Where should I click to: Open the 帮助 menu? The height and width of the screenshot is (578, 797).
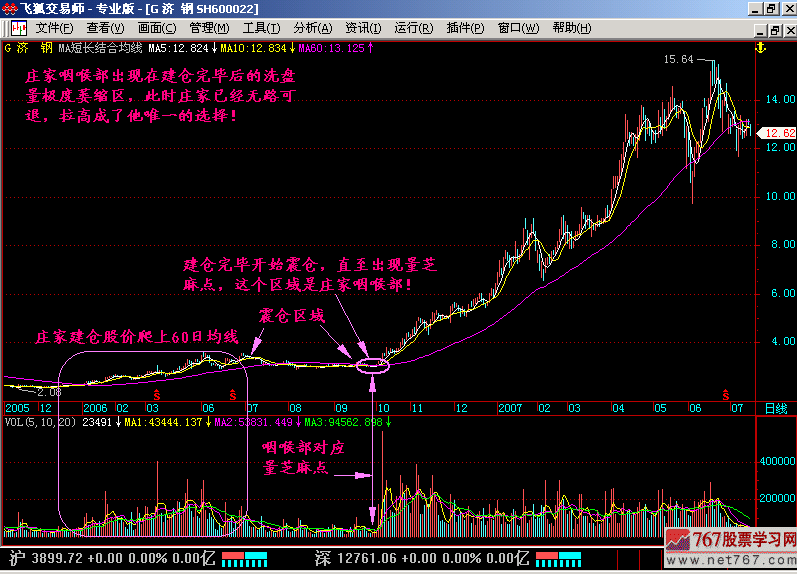571,27
